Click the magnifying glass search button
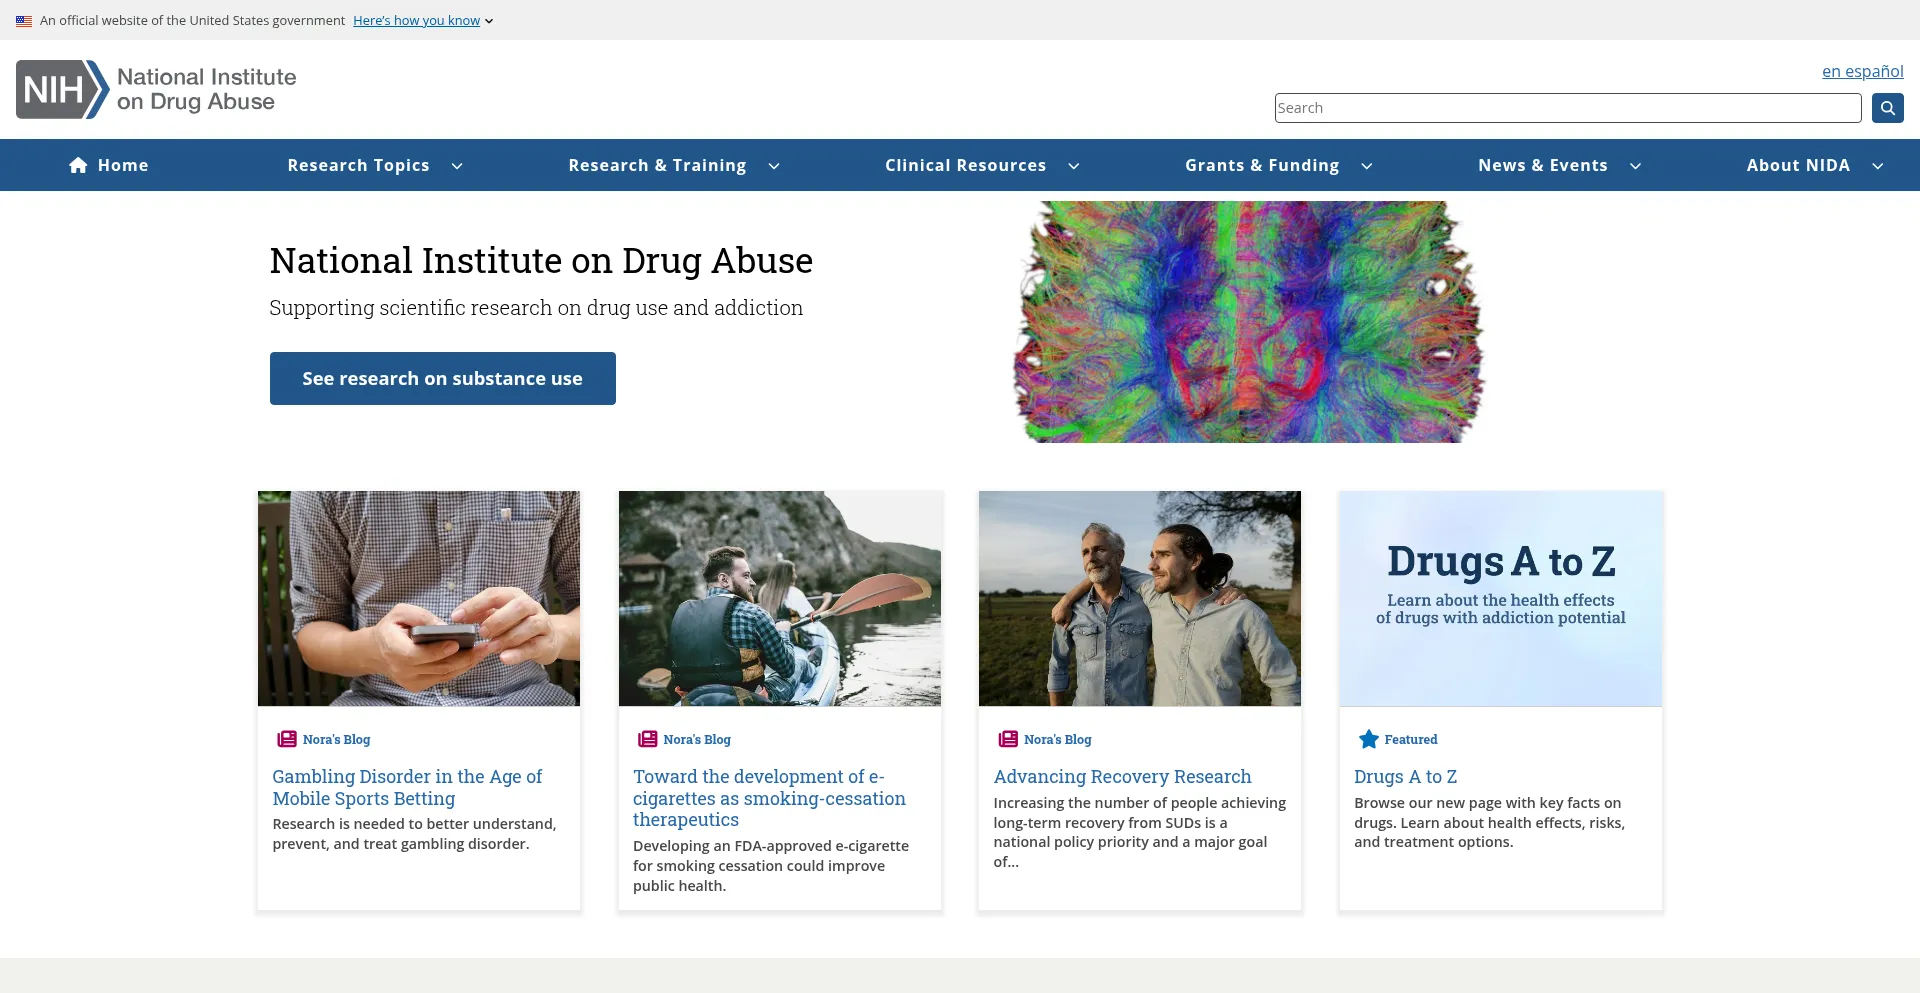Viewport: 1920px width, 993px height. pos(1887,108)
